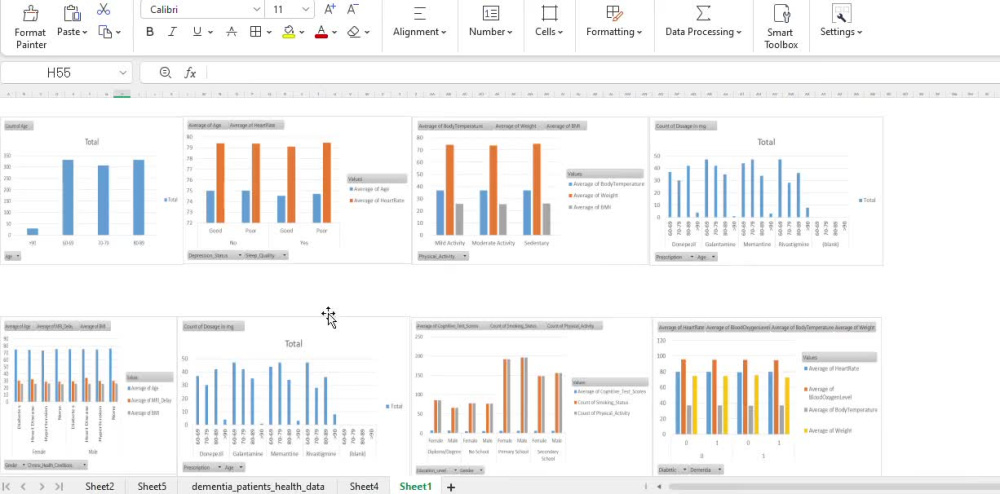Open Chronic_Health_Conditions chart filter
Image resolution: width=1000 pixels, height=494 pixels.
(x=57, y=465)
